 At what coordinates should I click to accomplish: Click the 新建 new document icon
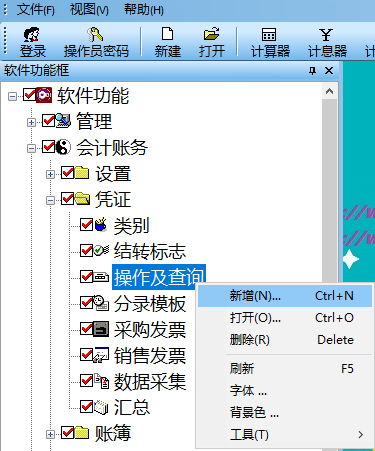point(167,34)
